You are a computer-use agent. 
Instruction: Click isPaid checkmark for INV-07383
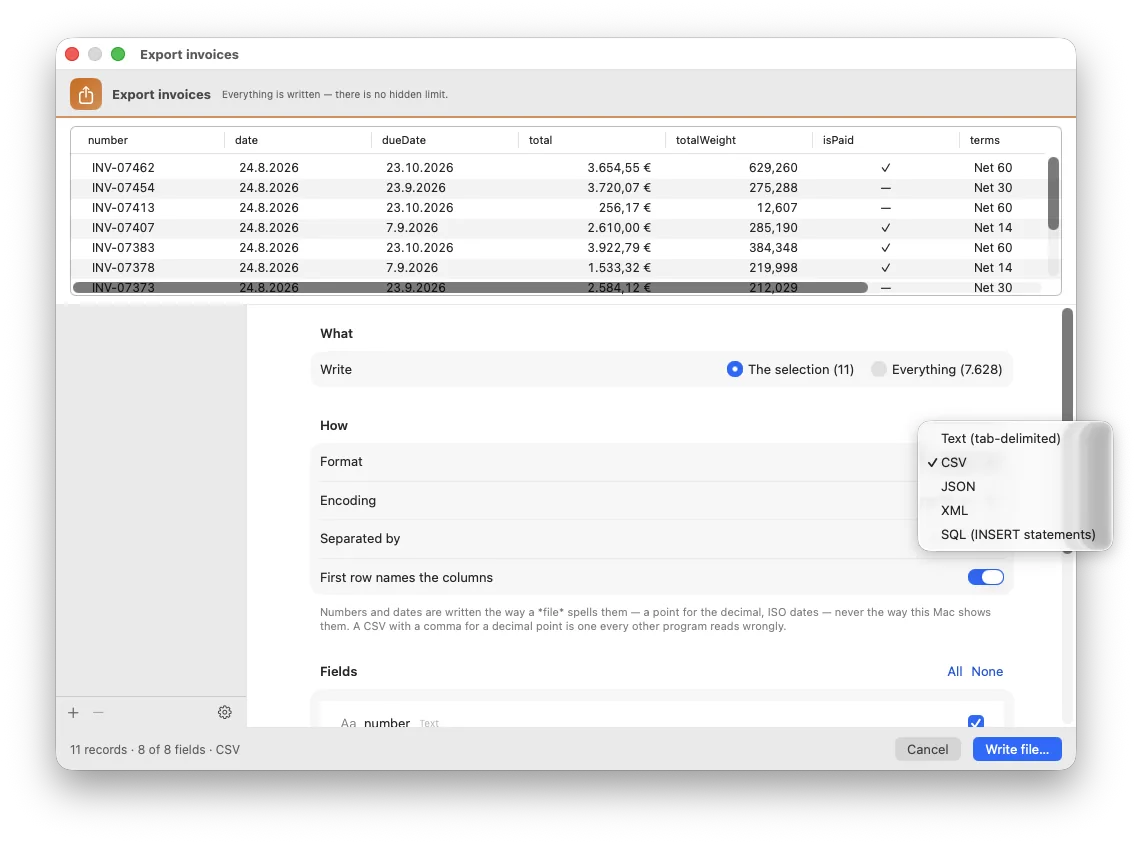[x=885, y=248]
